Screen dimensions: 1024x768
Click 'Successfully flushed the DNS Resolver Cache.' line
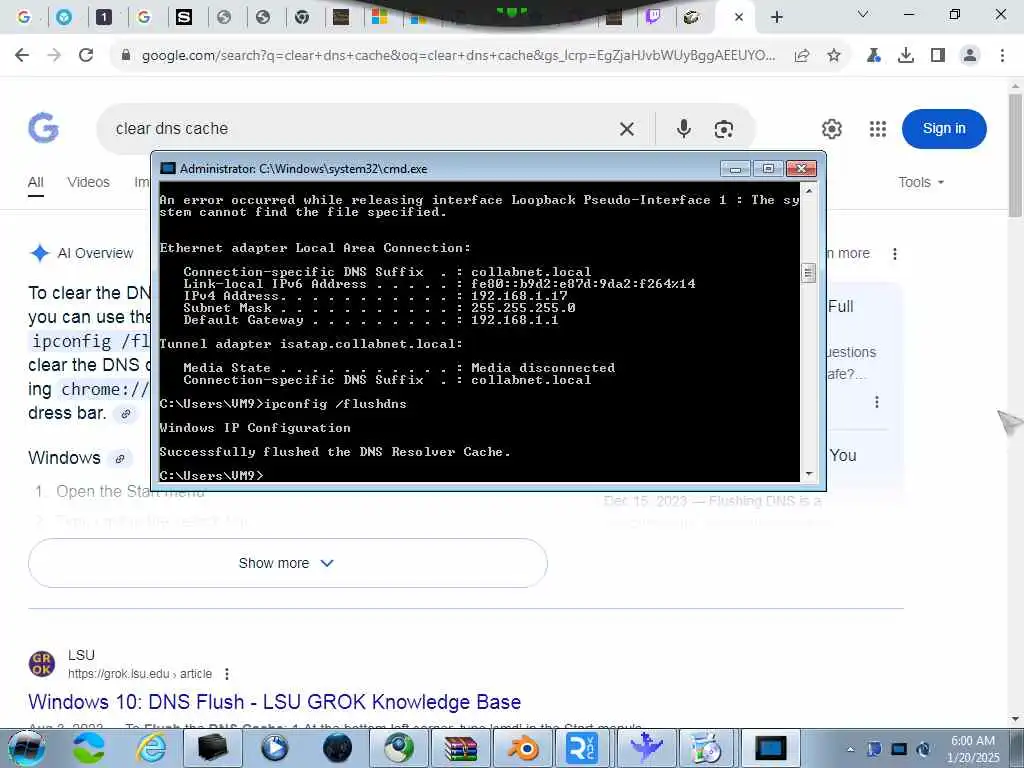point(335,452)
